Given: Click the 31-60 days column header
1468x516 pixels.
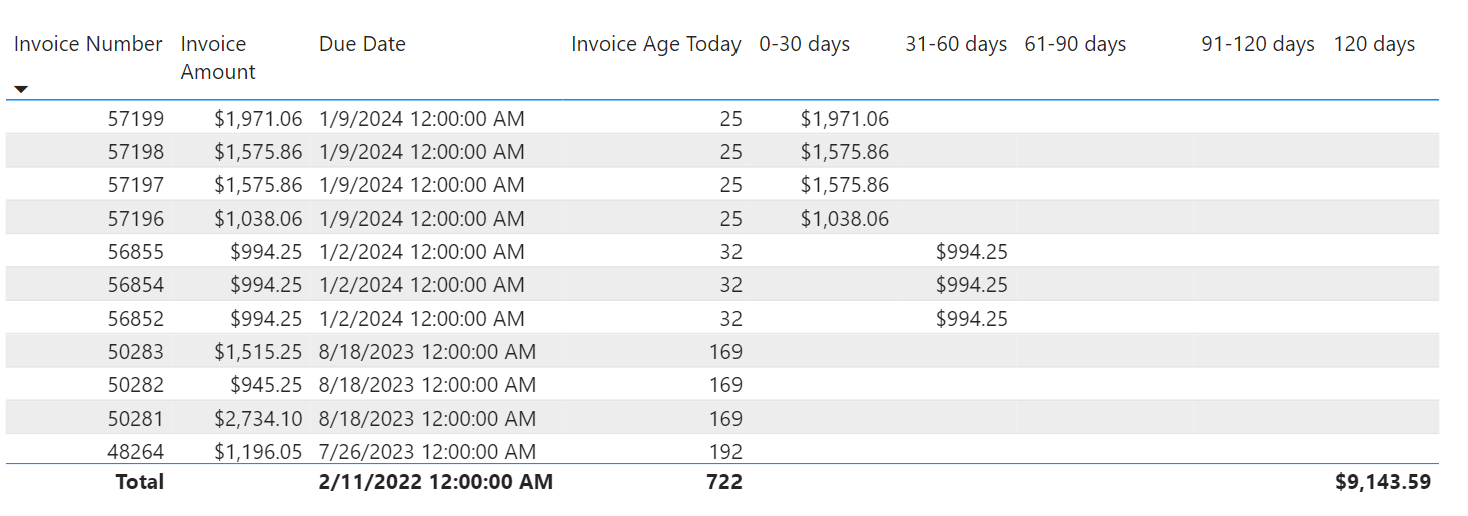Looking at the screenshot, I should tap(955, 44).
